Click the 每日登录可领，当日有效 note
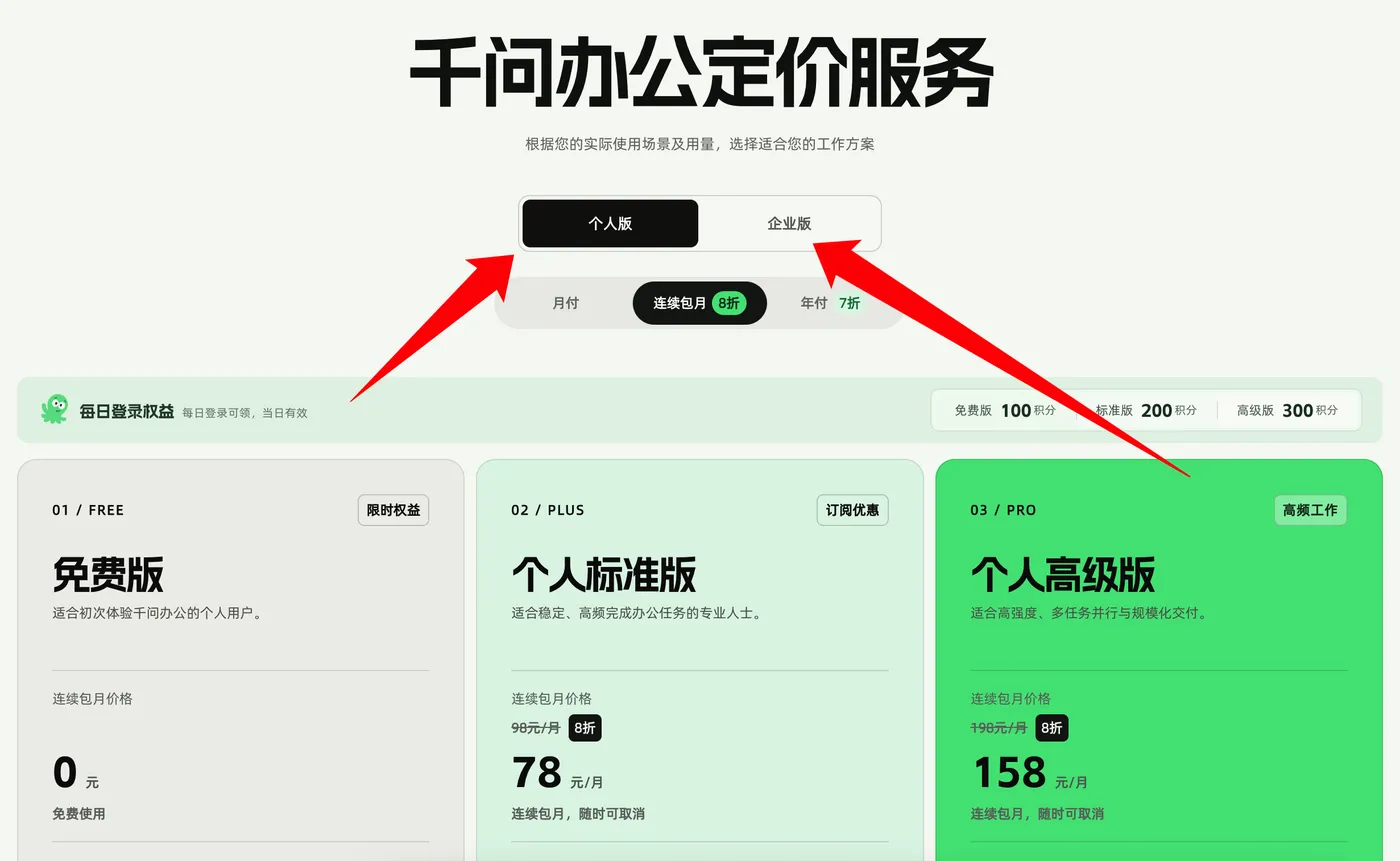Image resolution: width=1400 pixels, height=861 pixels. [x=245, y=412]
